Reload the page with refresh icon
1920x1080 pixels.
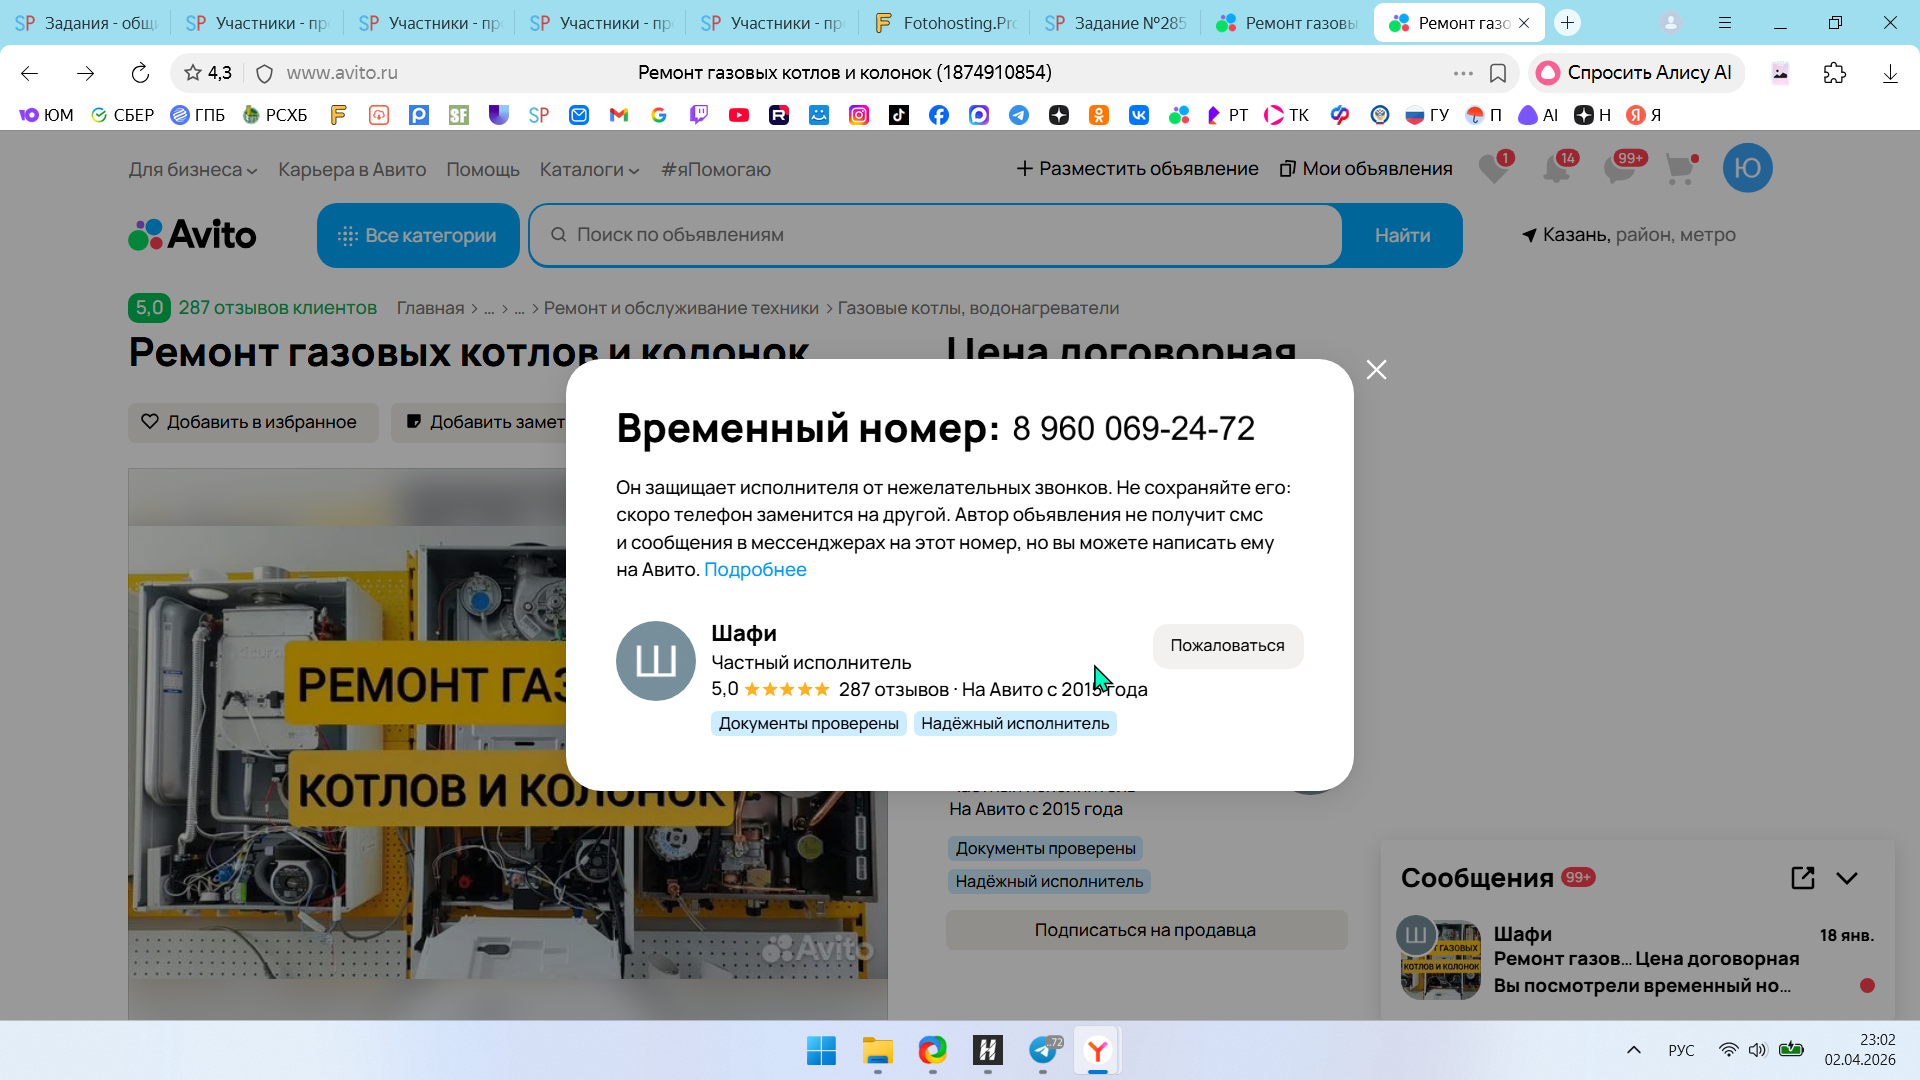tap(140, 73)
